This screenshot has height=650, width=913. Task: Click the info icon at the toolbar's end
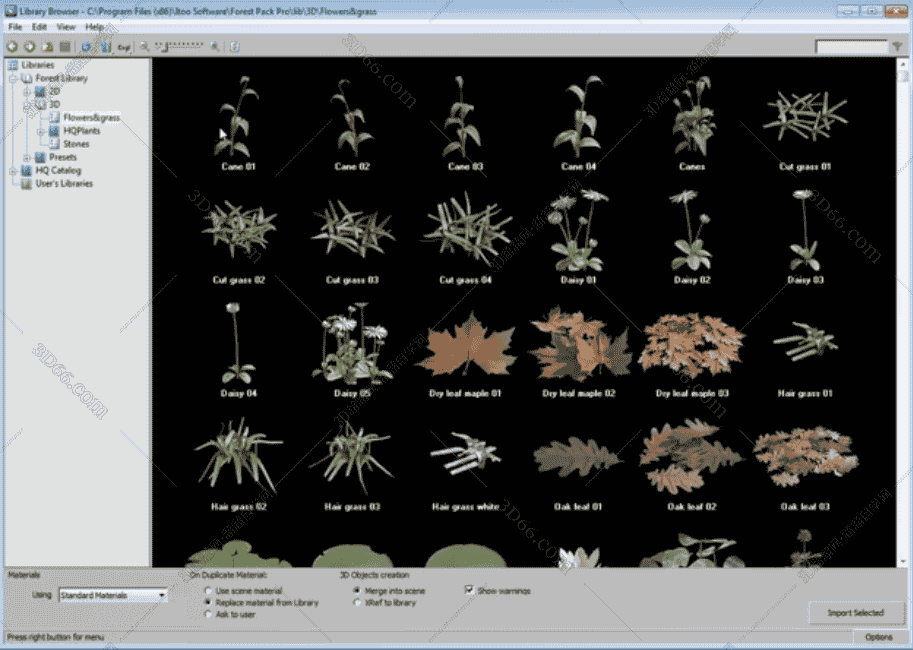click(x=234, y=45)
